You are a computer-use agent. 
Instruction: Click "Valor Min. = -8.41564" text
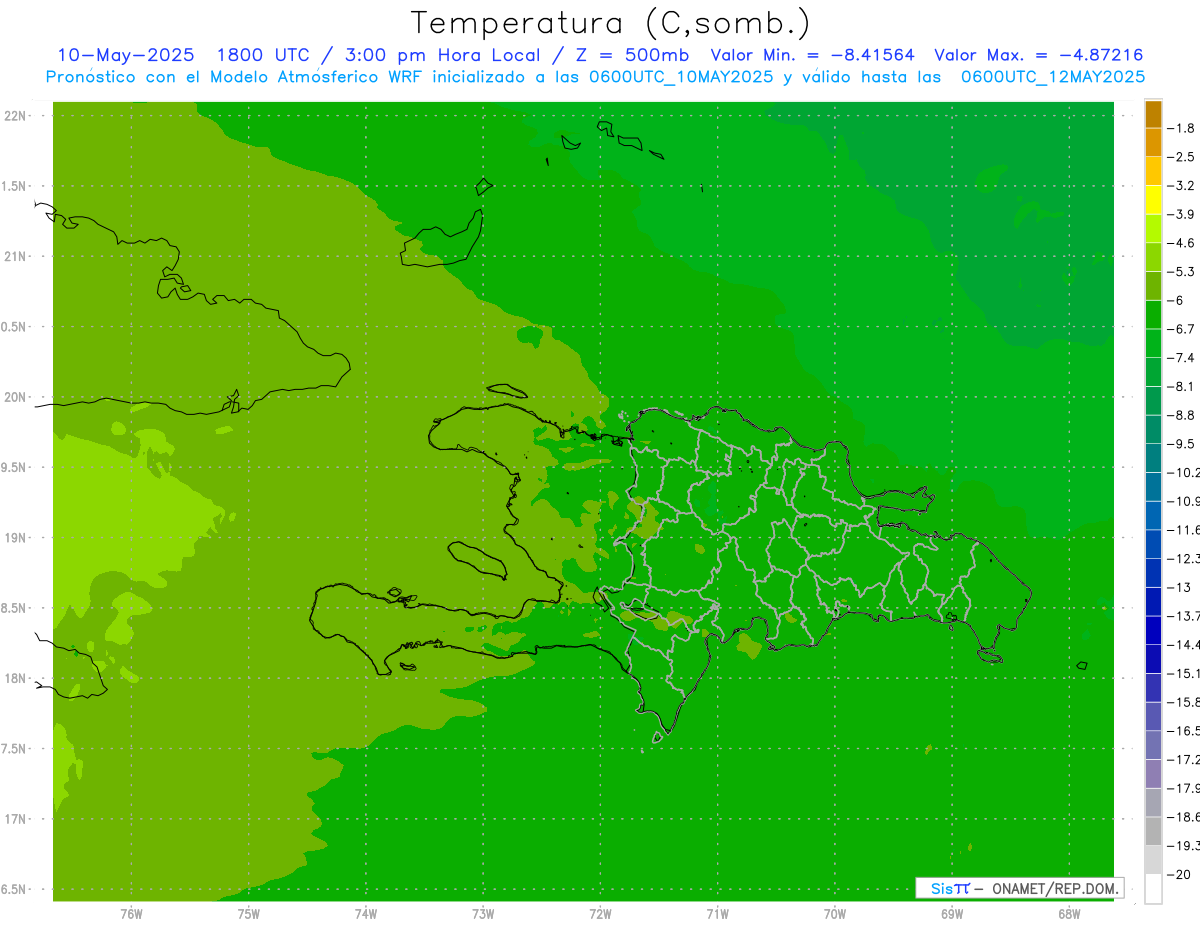point(812,55)
